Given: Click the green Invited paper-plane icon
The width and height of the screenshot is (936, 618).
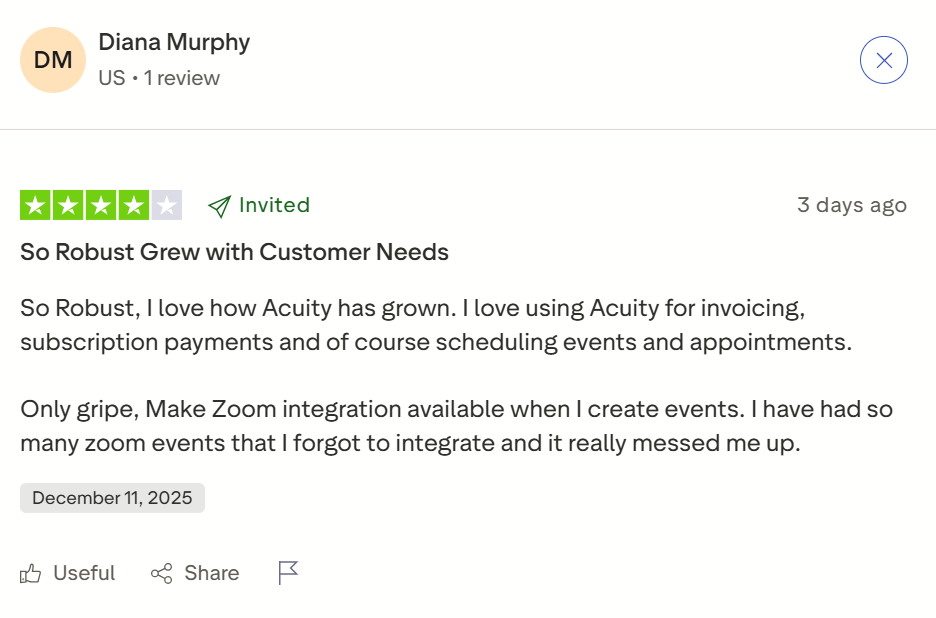Looking at the screenshot, I should [x=217, y=205].
